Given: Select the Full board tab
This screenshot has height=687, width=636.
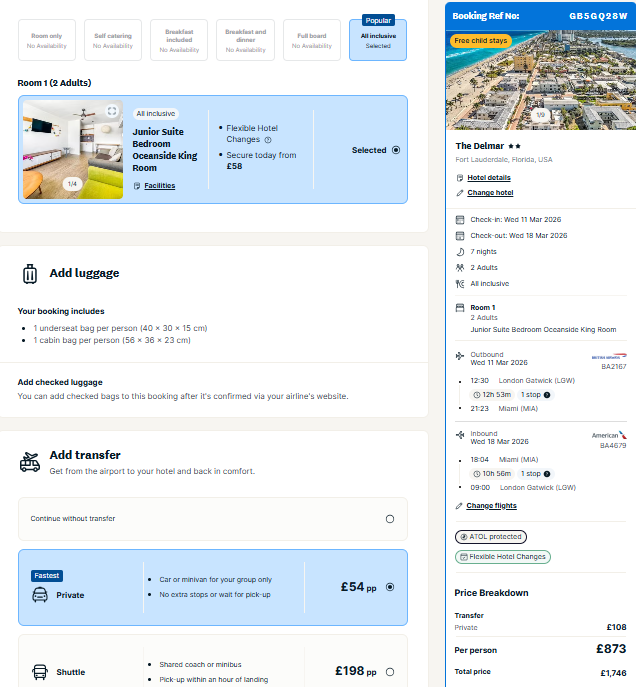Looking at the screenshot, I should (312, 40).
